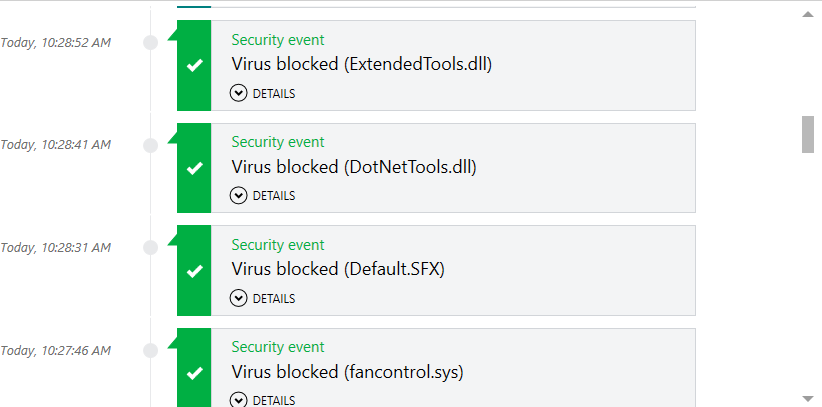Click green checkmark icon for Default.SFX event
Image resolution: width=822 pixels, height=407 pixels.
[x=194, y=270]
